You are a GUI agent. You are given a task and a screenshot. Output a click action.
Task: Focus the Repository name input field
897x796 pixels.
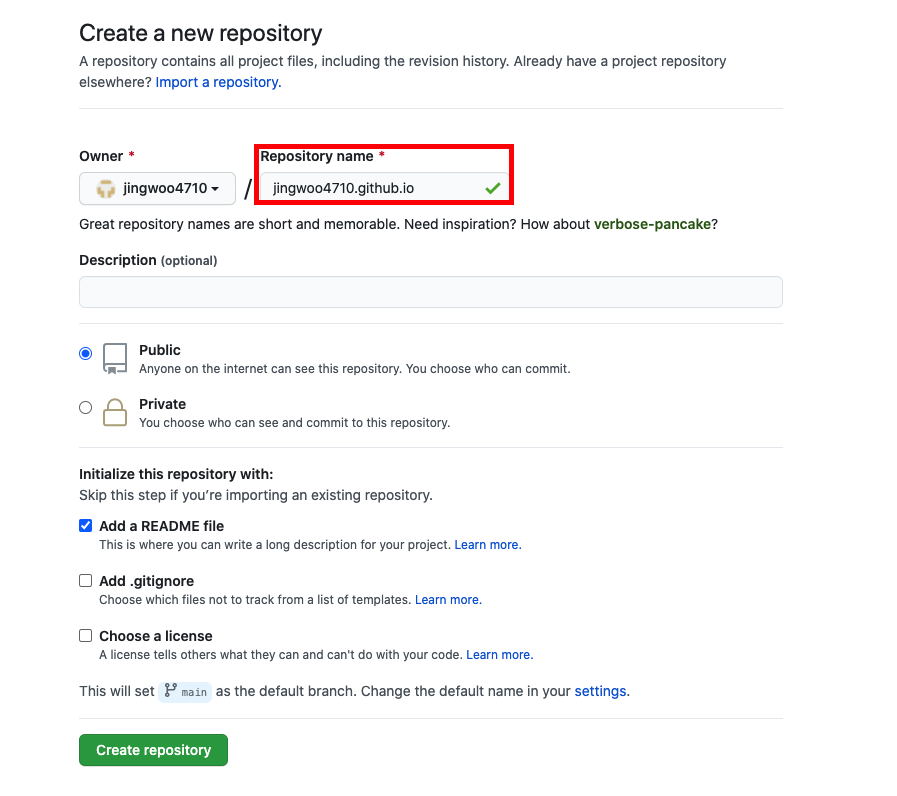tap(384, 188)
